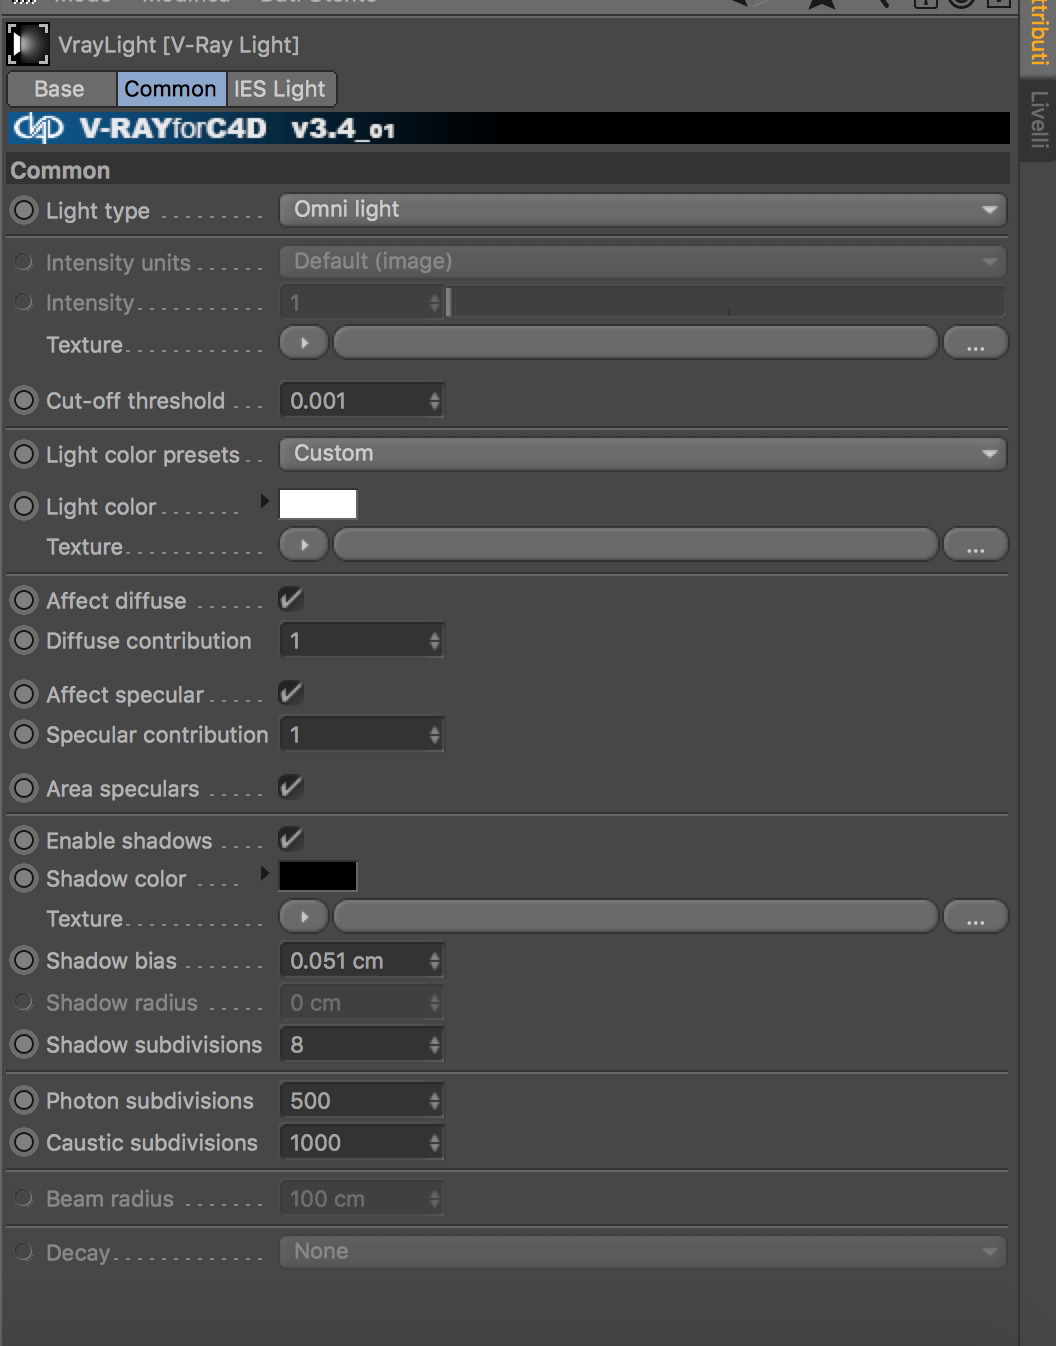Toggle keyframe circle for Affect specular
This screenshot has height=1346, width=1056.
click(x=24, y=694)
